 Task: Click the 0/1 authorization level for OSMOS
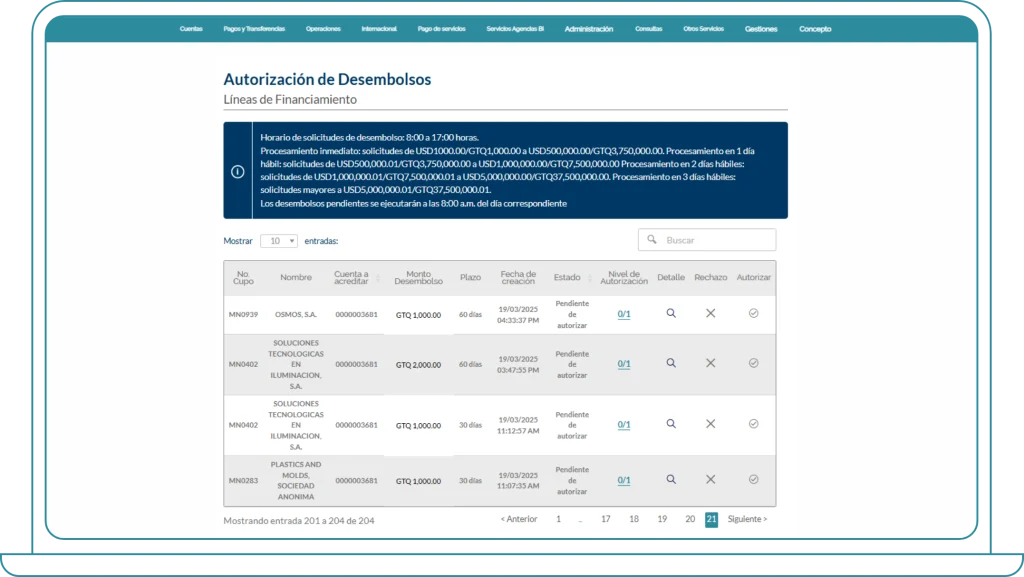click(623, 314)
